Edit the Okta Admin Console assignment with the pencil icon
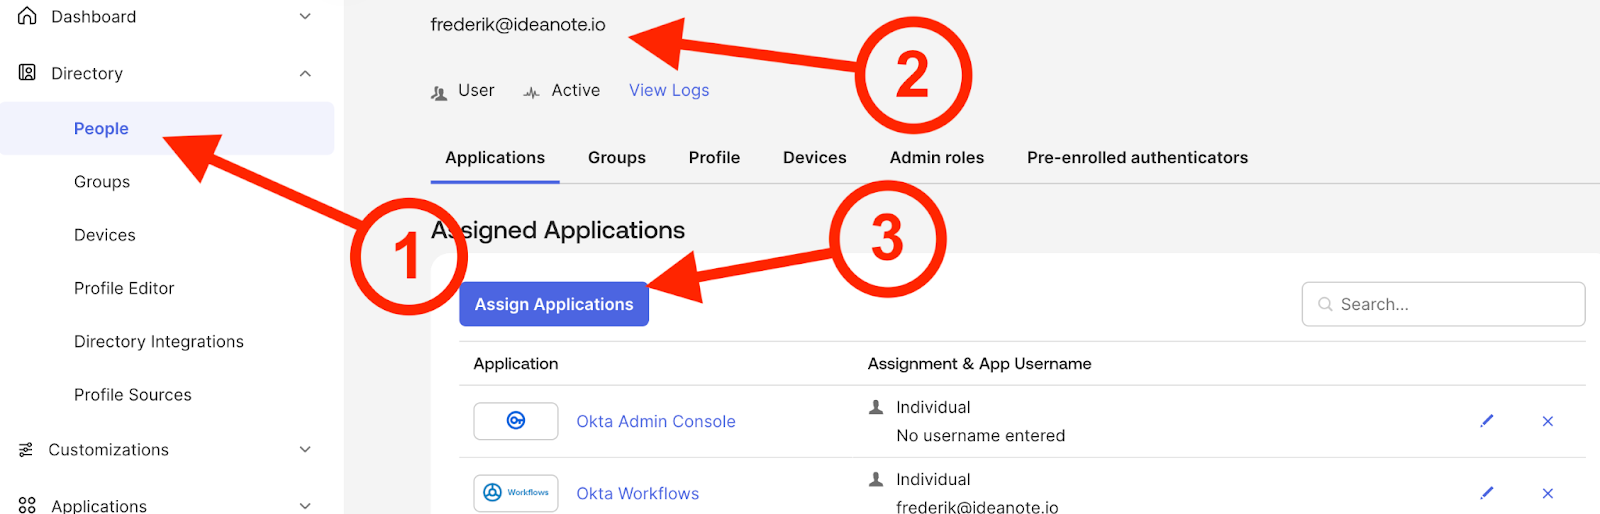This screenshot has height=514, width=1600. [1487, 421]
